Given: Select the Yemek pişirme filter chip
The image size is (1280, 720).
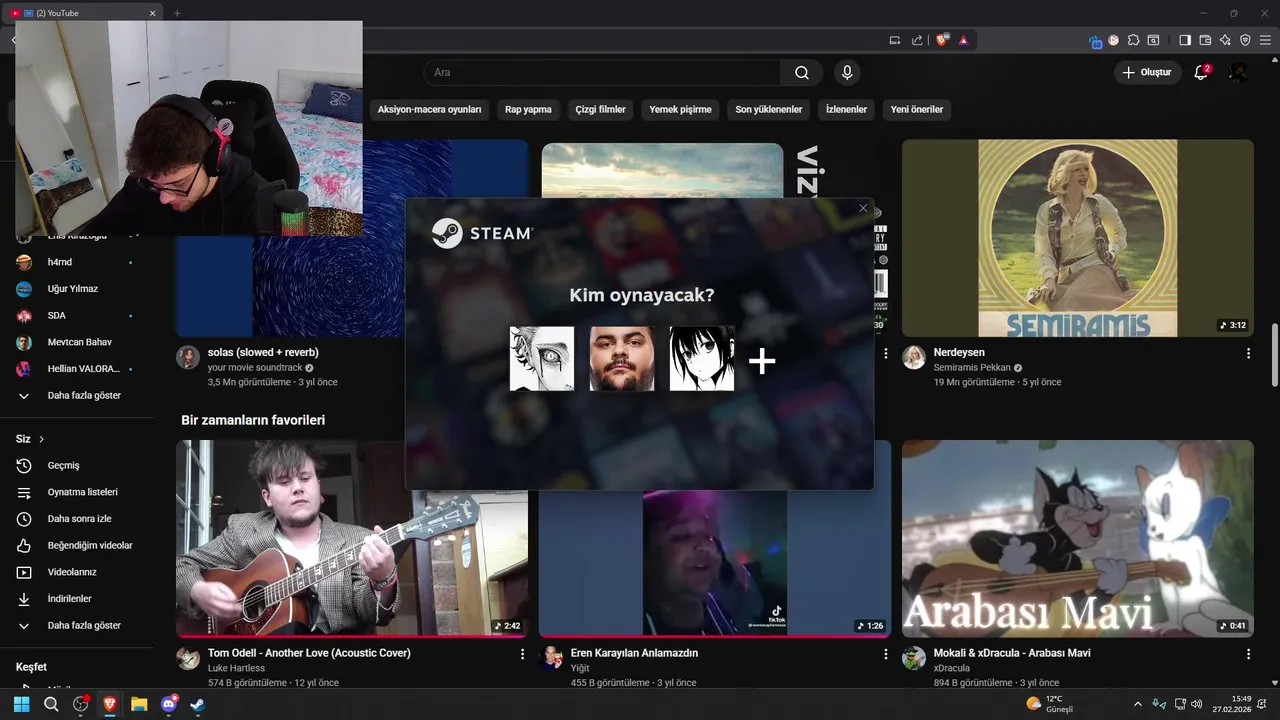Looking at the screenshot, I should coord(680,109).
